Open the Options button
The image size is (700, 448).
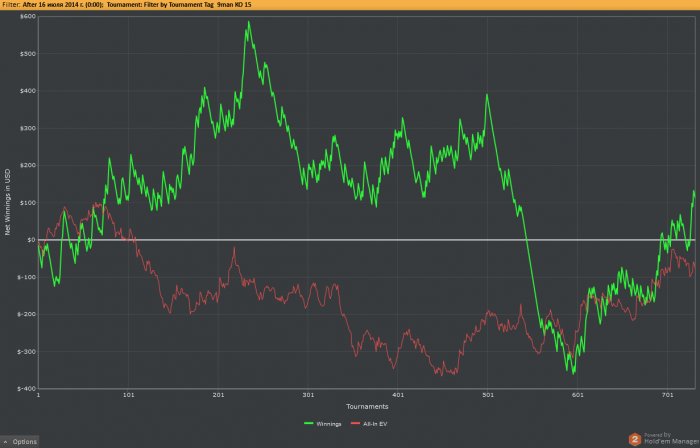20,442
